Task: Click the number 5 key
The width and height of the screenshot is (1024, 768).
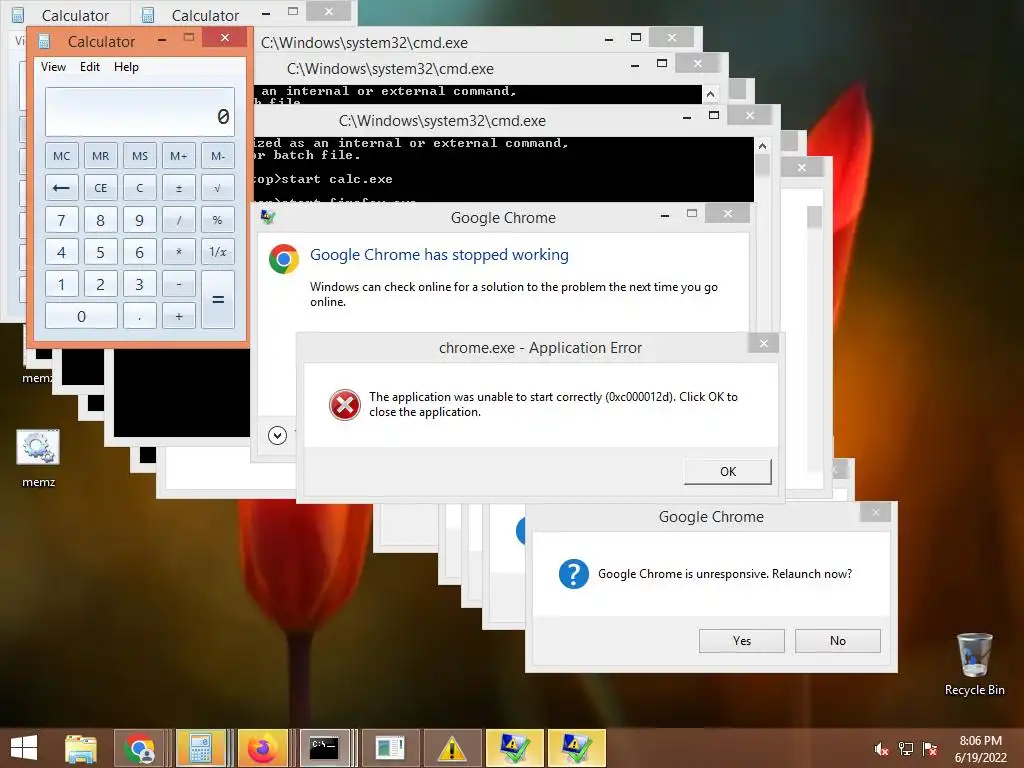Action: [x=101, y=251]
